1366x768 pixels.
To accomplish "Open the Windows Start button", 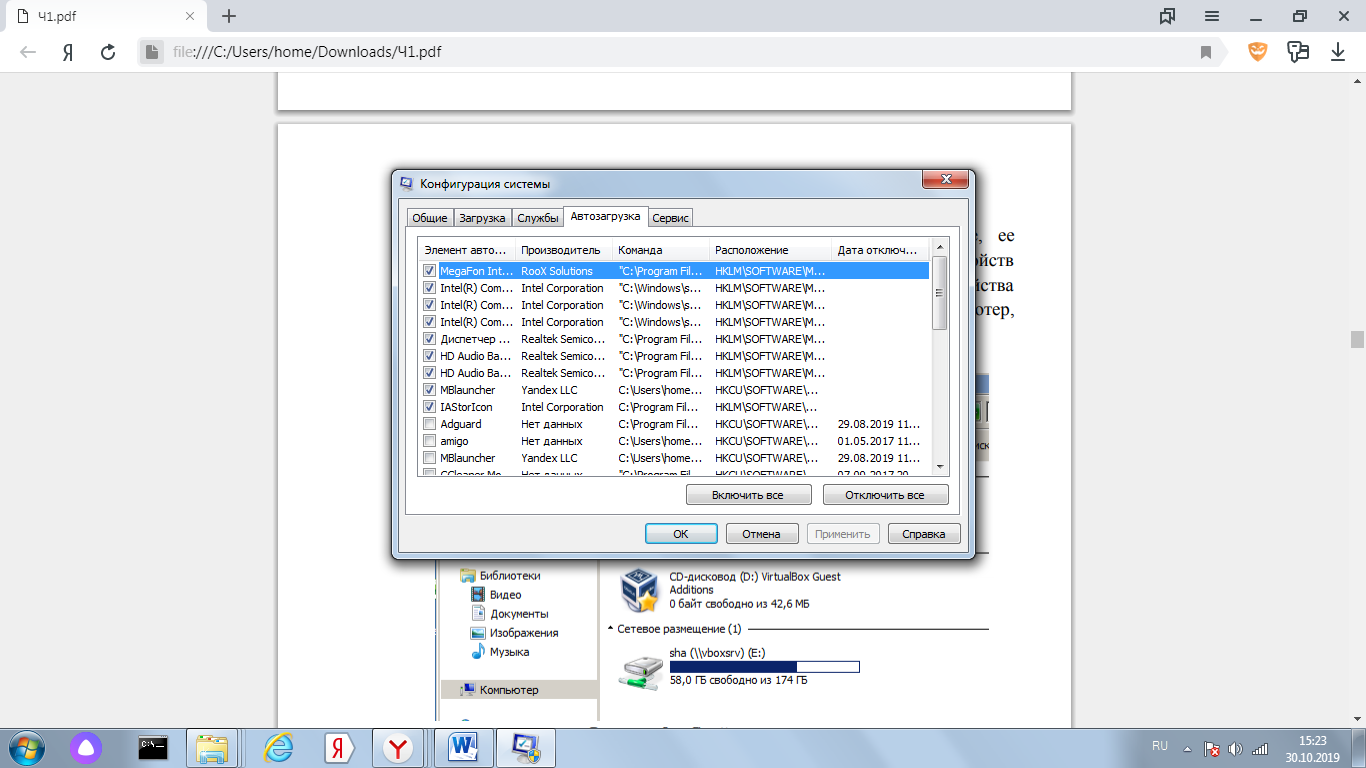I will tap(27, 747).
